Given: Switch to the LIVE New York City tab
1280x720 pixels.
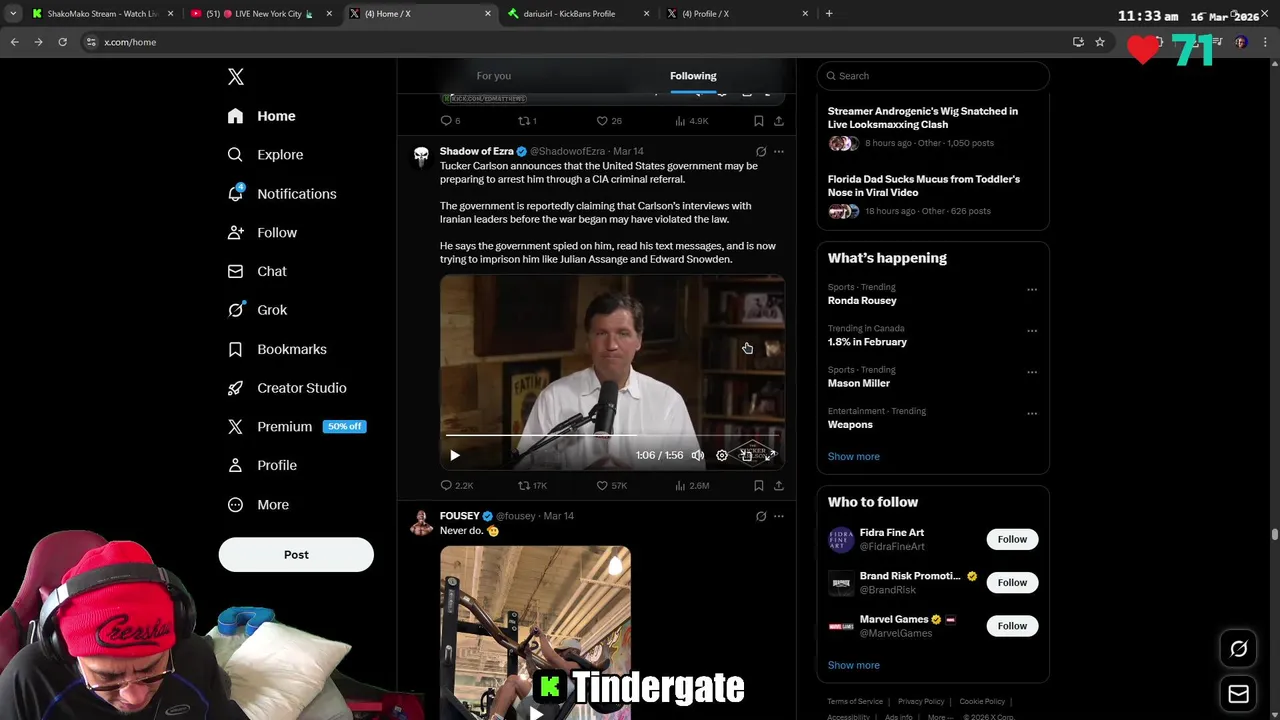Looking at the screenshot, I should (x=261, y=14).
